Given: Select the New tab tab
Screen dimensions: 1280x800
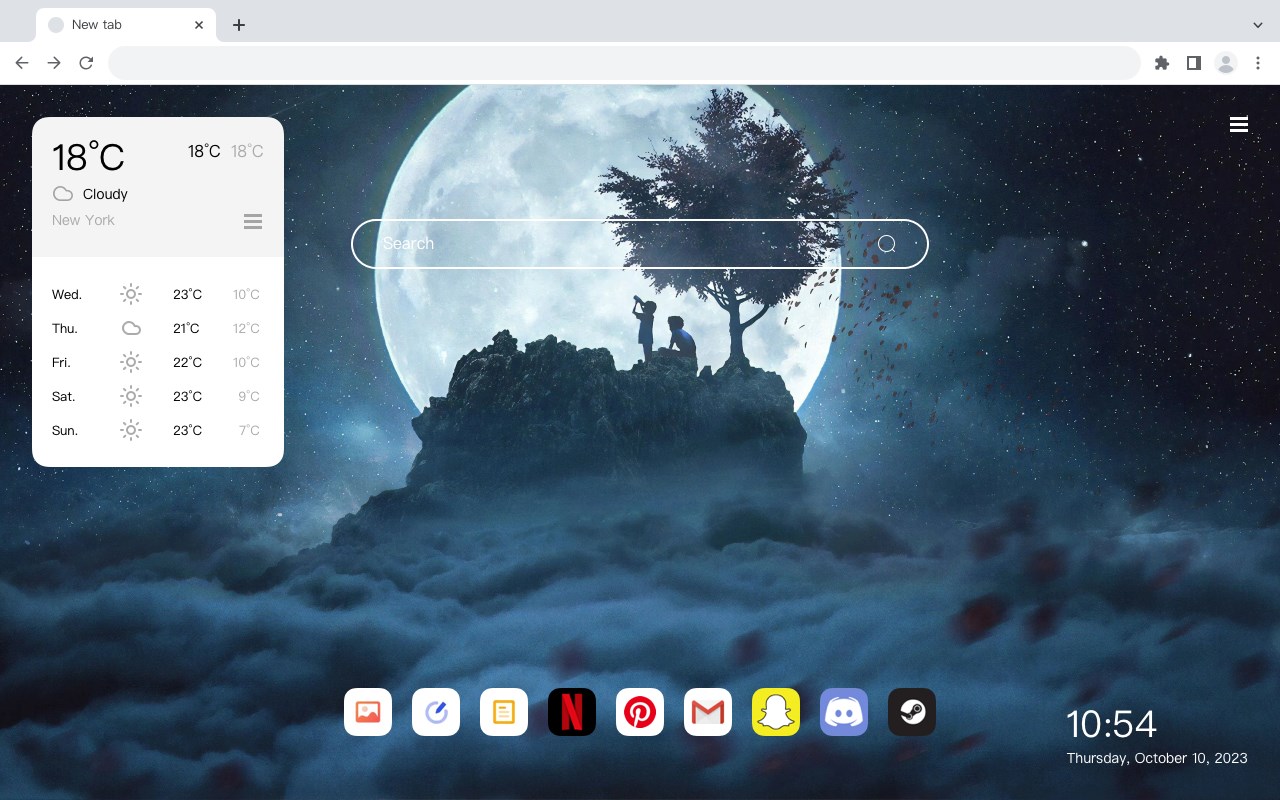Looking at the screenshot, I should [x=125, y=25].
